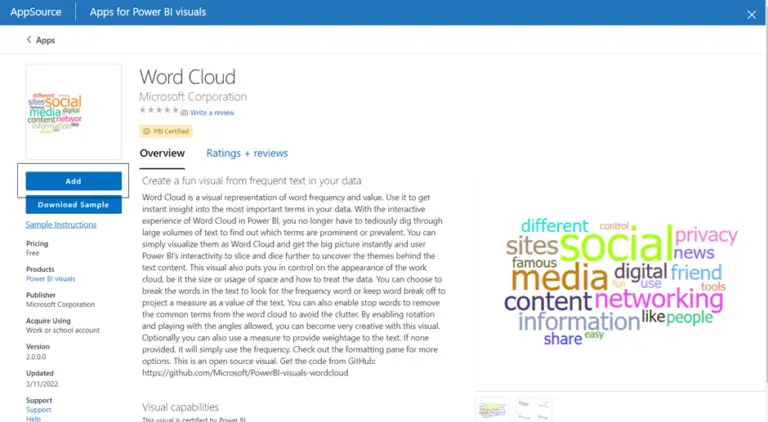Click the Download Sample button
768x422 pixels.
(x=73, y=205)
